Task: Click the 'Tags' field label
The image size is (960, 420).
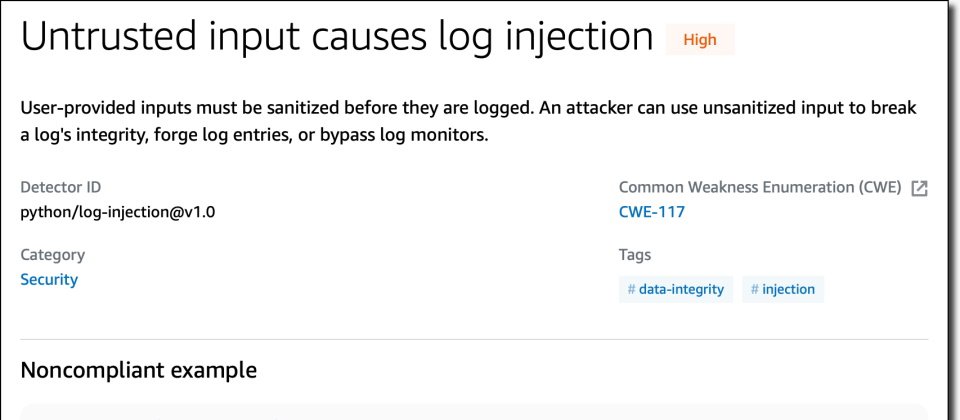Action: click(x=635, y=255)
